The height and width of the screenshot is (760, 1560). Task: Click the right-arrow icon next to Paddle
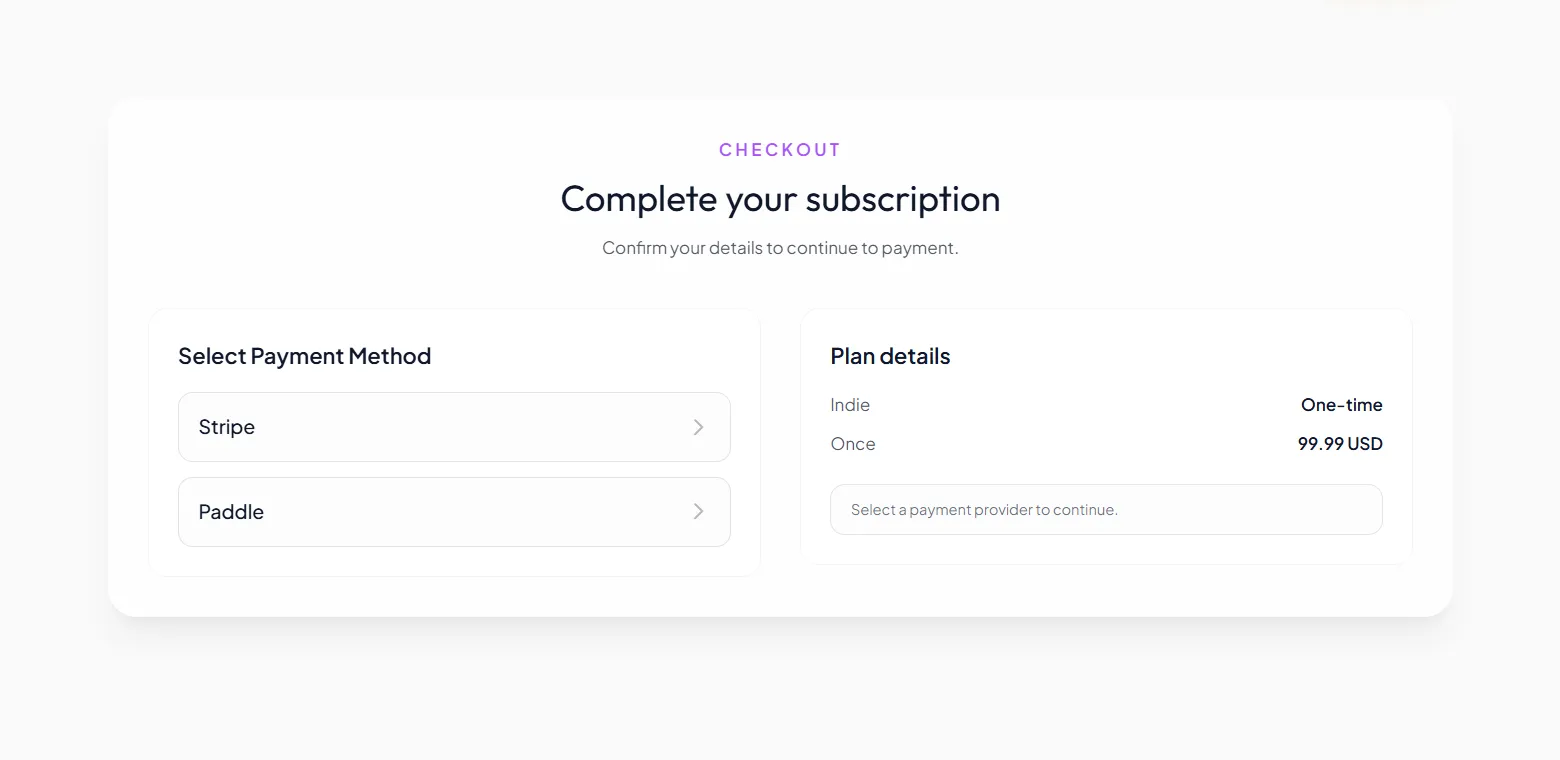coord(698,511)
